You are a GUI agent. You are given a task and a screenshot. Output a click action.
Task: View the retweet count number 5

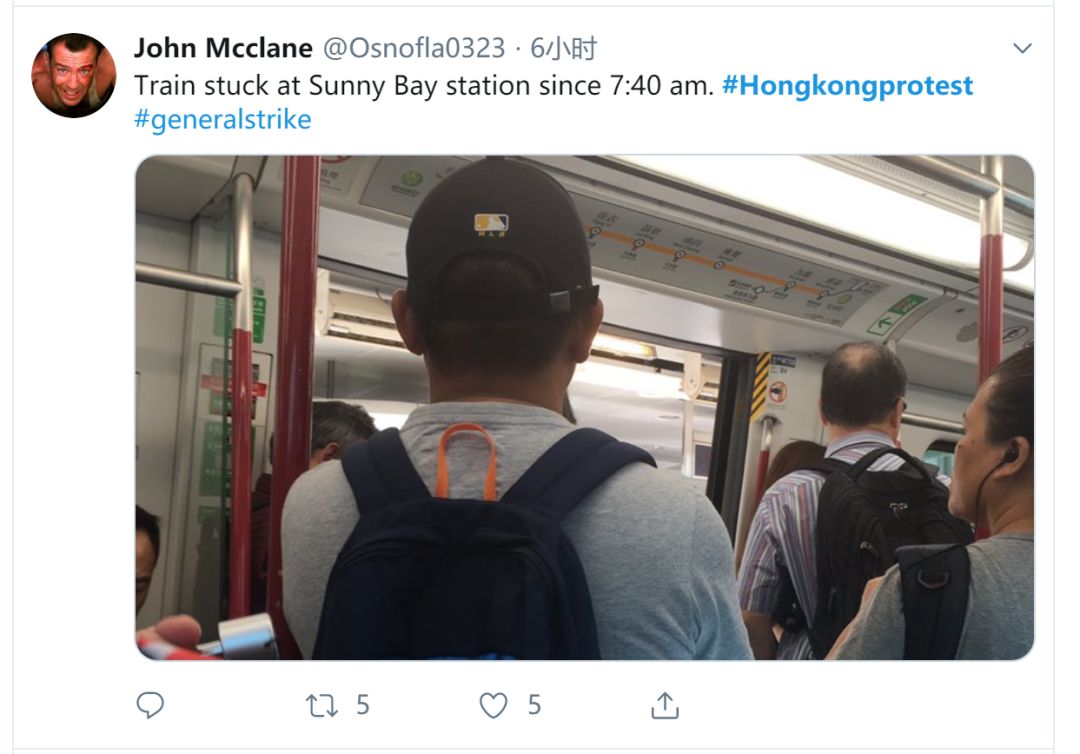click(363, 705)
